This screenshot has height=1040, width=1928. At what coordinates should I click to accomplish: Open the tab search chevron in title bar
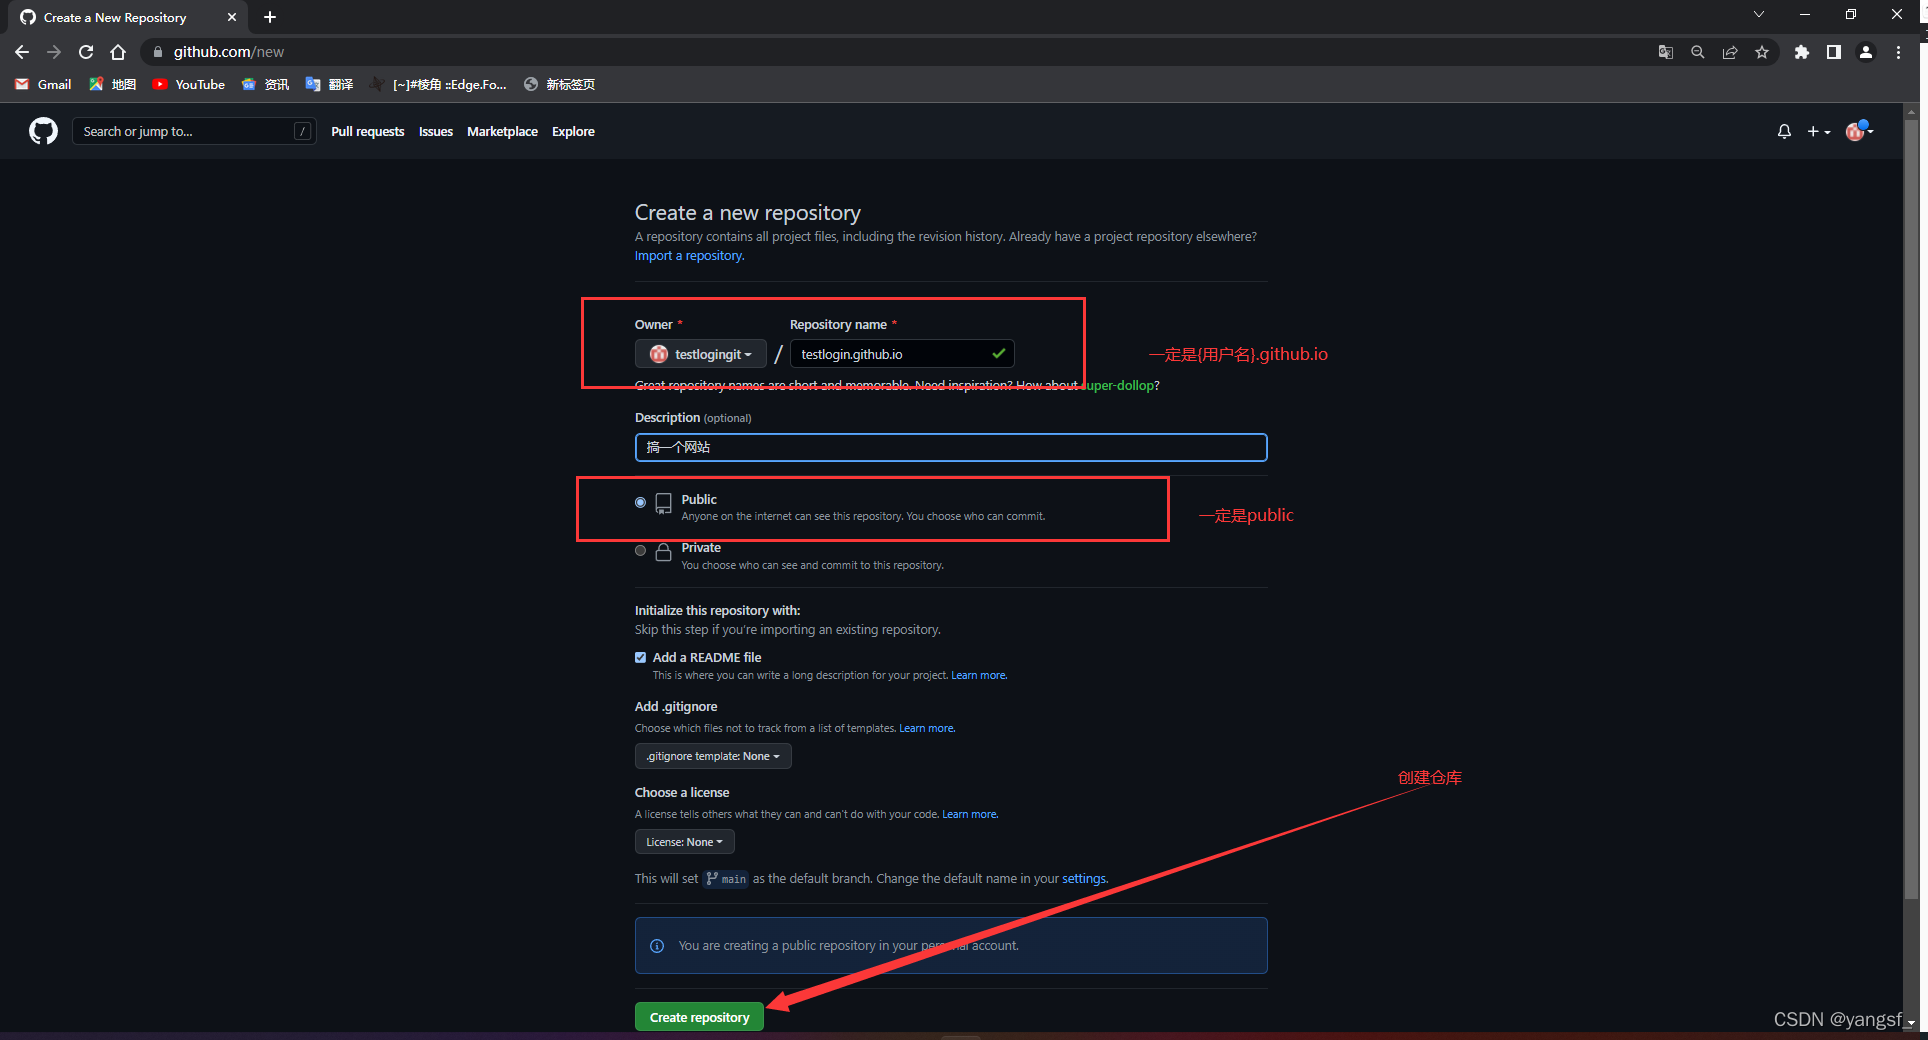tap(1759, 14)
